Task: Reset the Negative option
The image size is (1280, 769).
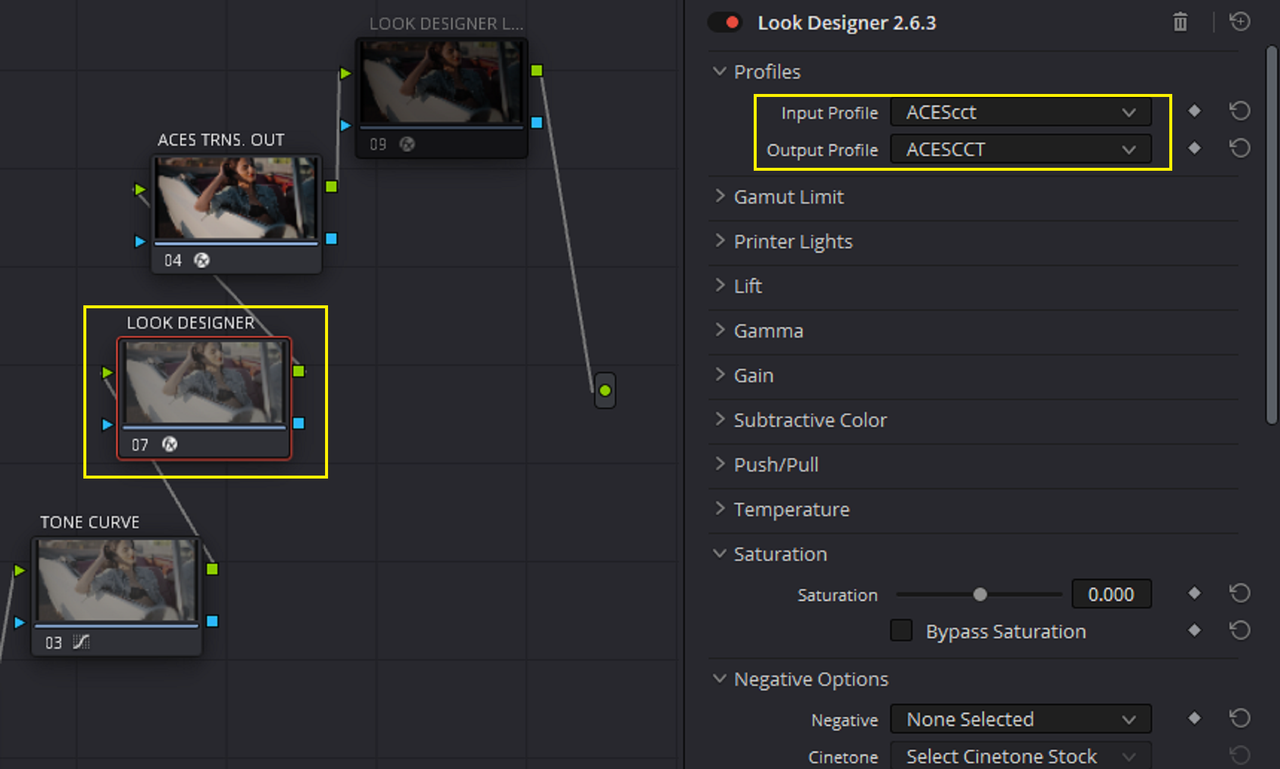Action: (1240, 718)
